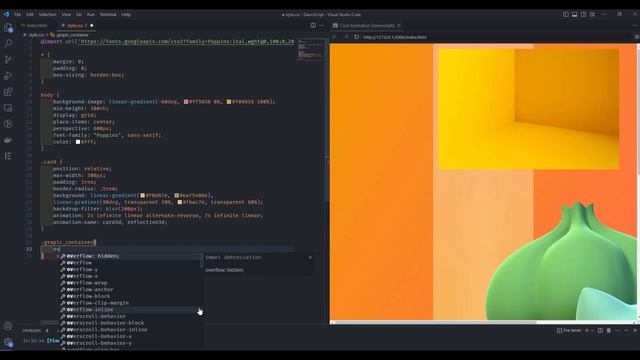
Task: Choose 'overflow-block' suggestion
Action: point(131,296)
